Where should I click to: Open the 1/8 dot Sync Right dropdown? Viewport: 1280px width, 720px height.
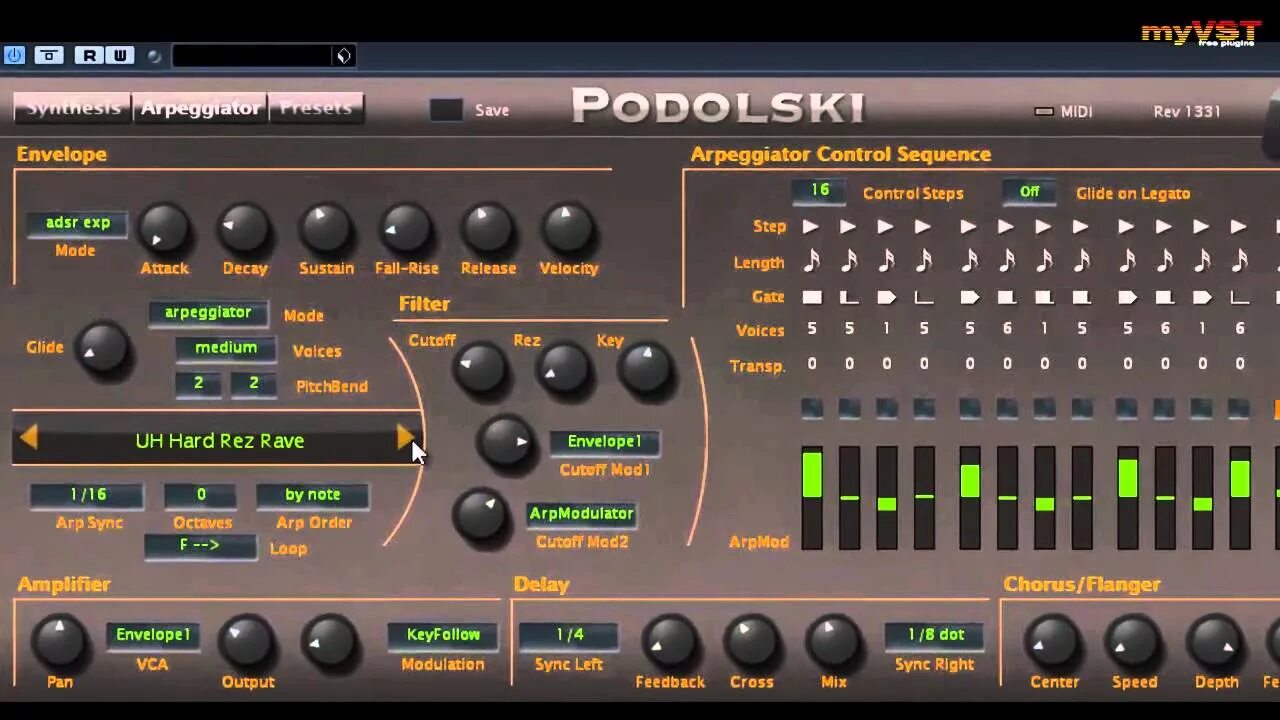click(x=936, y=635)
